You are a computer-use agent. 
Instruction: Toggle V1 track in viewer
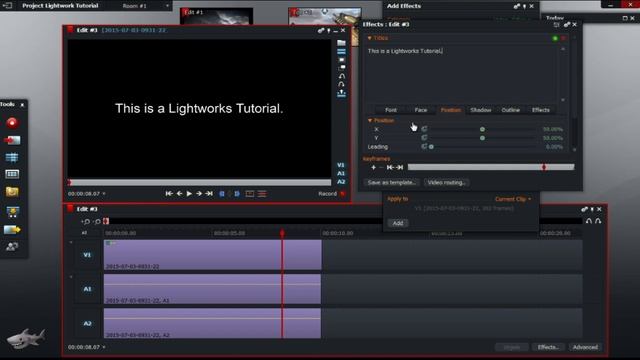tap(341, 165)
